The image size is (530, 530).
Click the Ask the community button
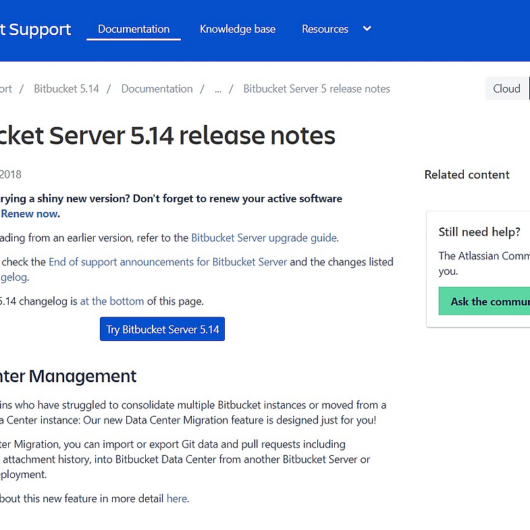[484, 301]
